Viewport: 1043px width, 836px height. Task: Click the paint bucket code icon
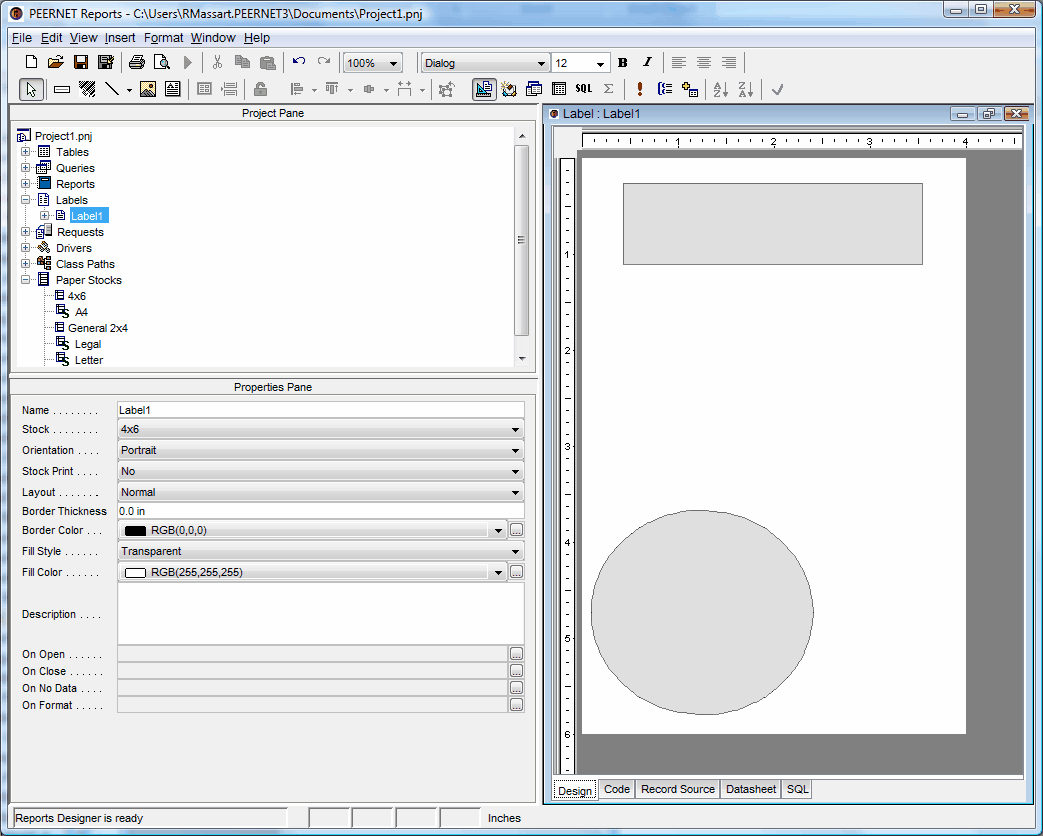(509, 89)
